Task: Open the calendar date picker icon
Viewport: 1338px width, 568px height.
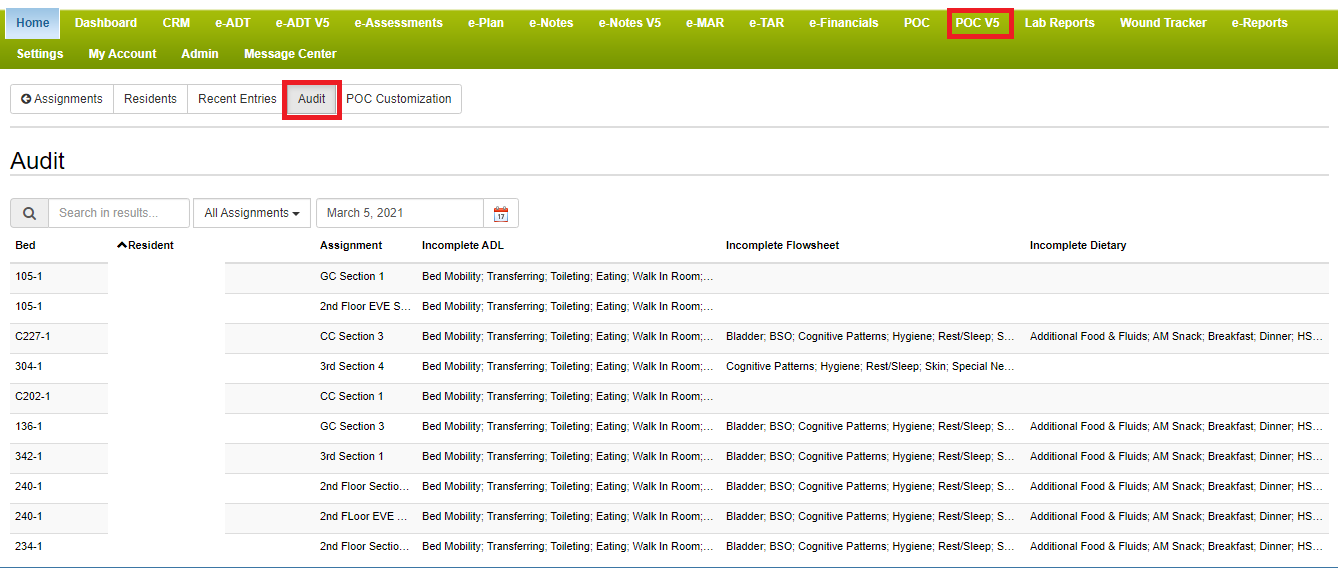Action: pyautogui.click(x=501, y=213)
